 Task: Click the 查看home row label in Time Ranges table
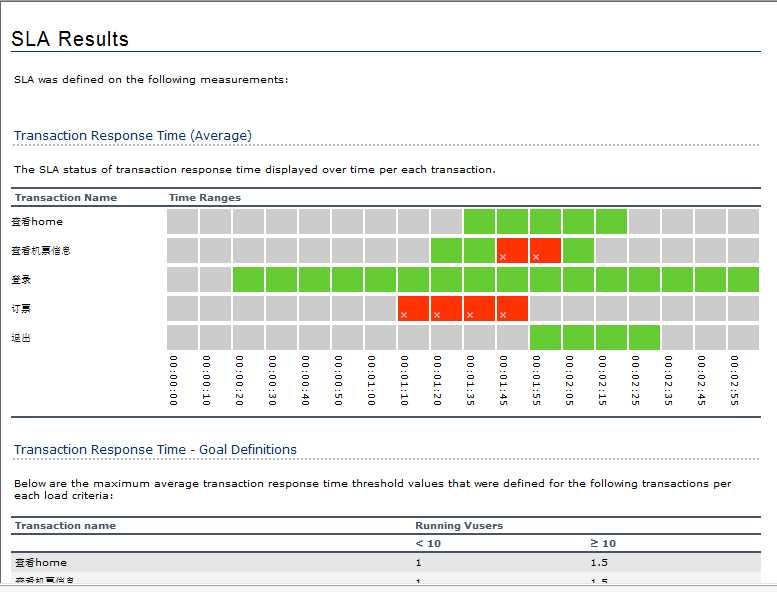[37, 221]
